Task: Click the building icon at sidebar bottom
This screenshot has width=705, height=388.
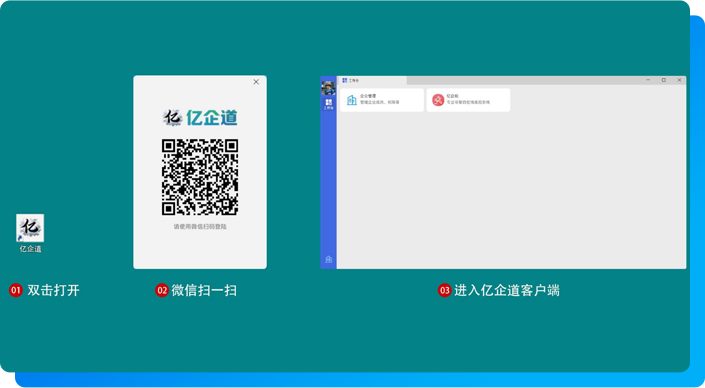Action: [x=329, y=259]
